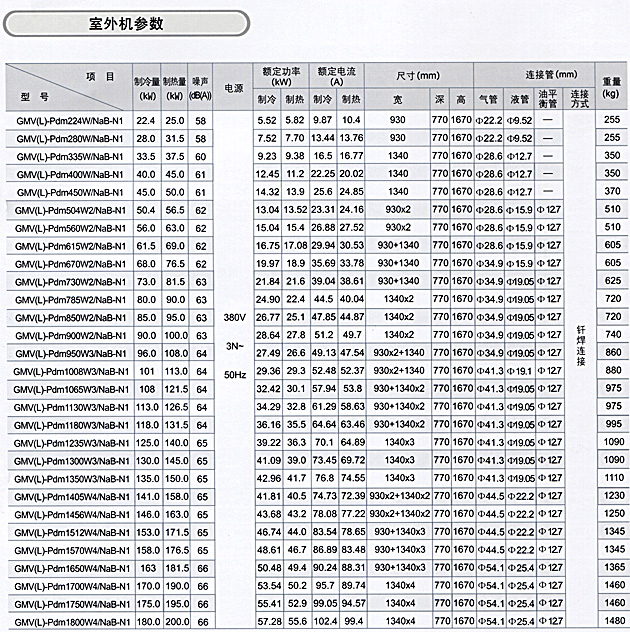Click weight value 1110
The image size is (630, 632).
(x=614, y=478)
